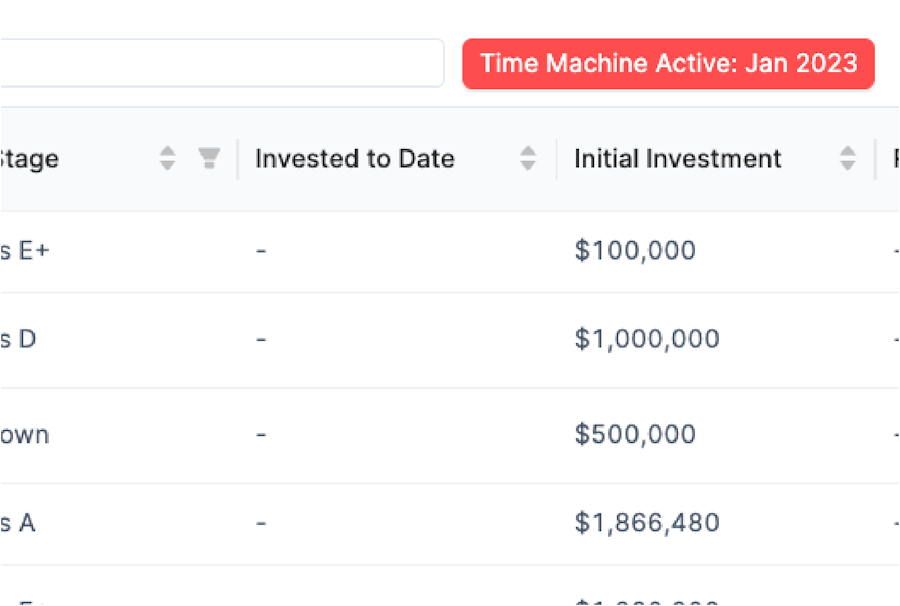Viewport: 900px width, 606px height.
Task: Click the stage cell ending in own
Action: (x=25, y=434)
